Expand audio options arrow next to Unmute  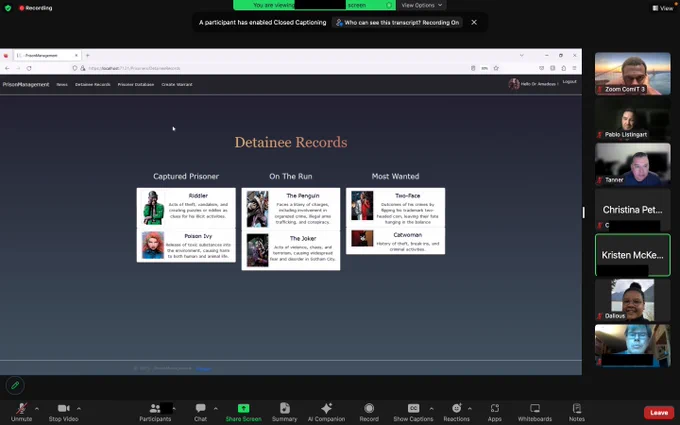tap(37, 409)
